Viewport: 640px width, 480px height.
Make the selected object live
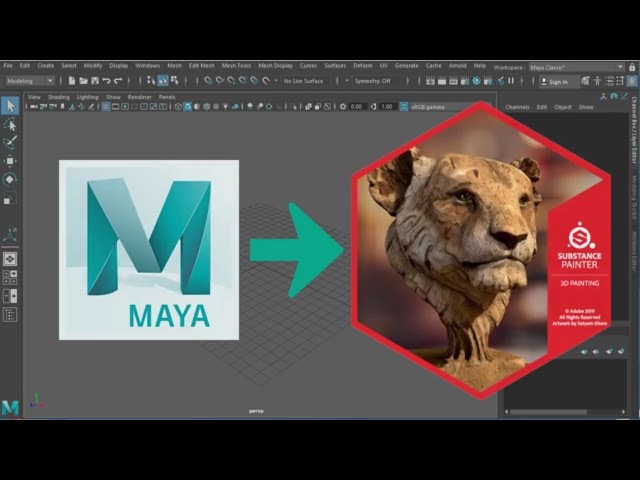(266, 81)
